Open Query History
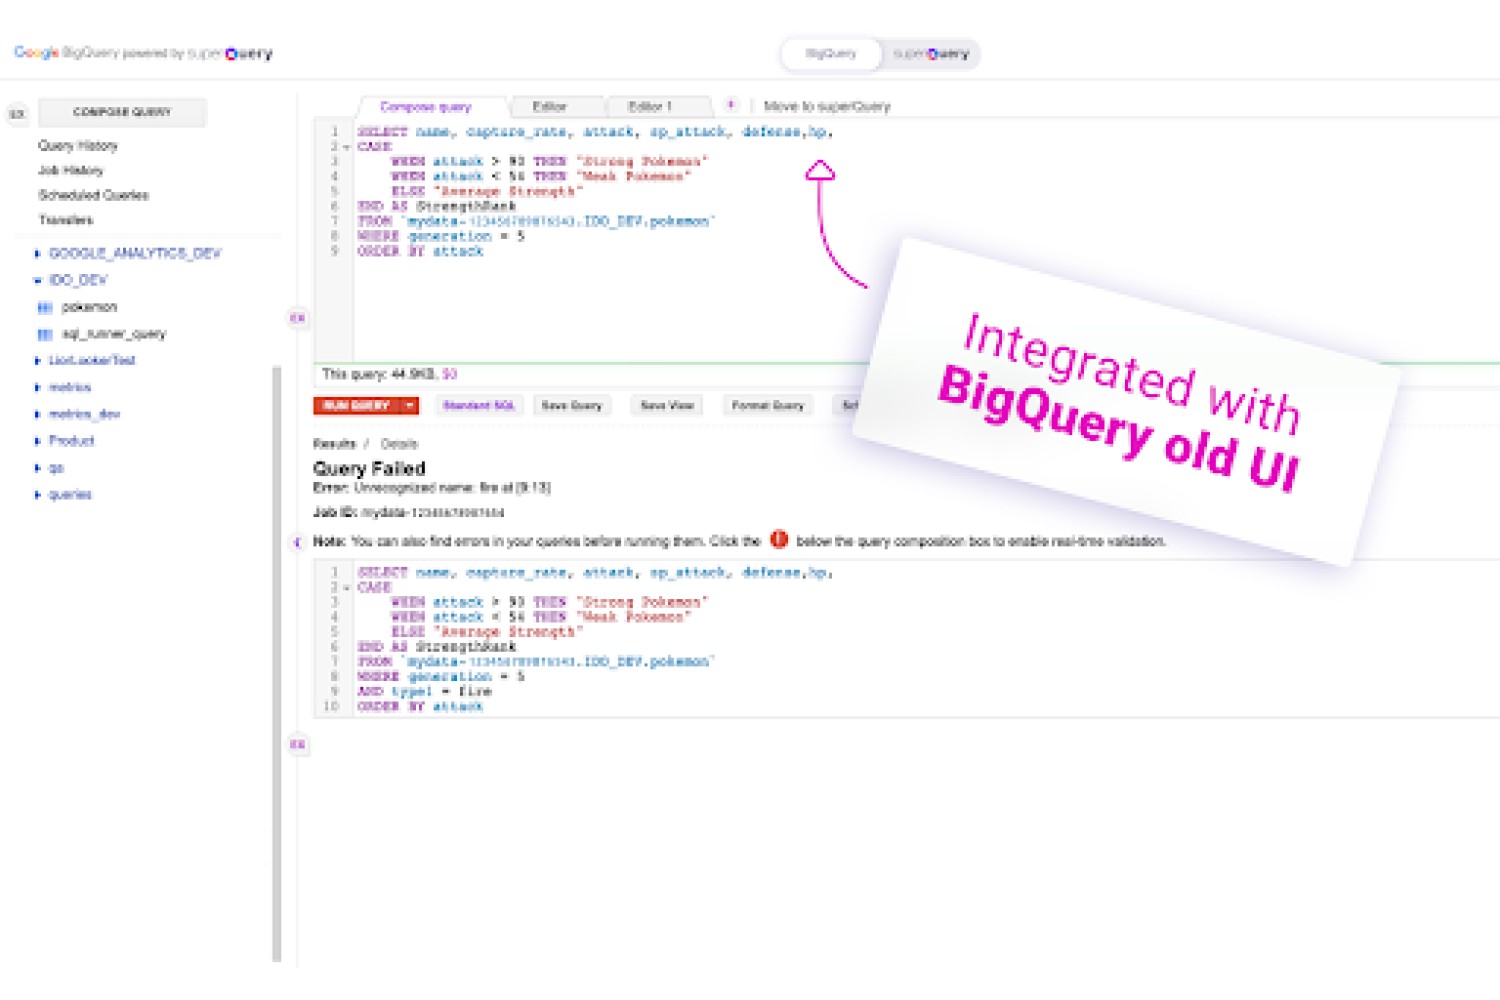This screenshot has width=1500, height=1000. point(78,146)
